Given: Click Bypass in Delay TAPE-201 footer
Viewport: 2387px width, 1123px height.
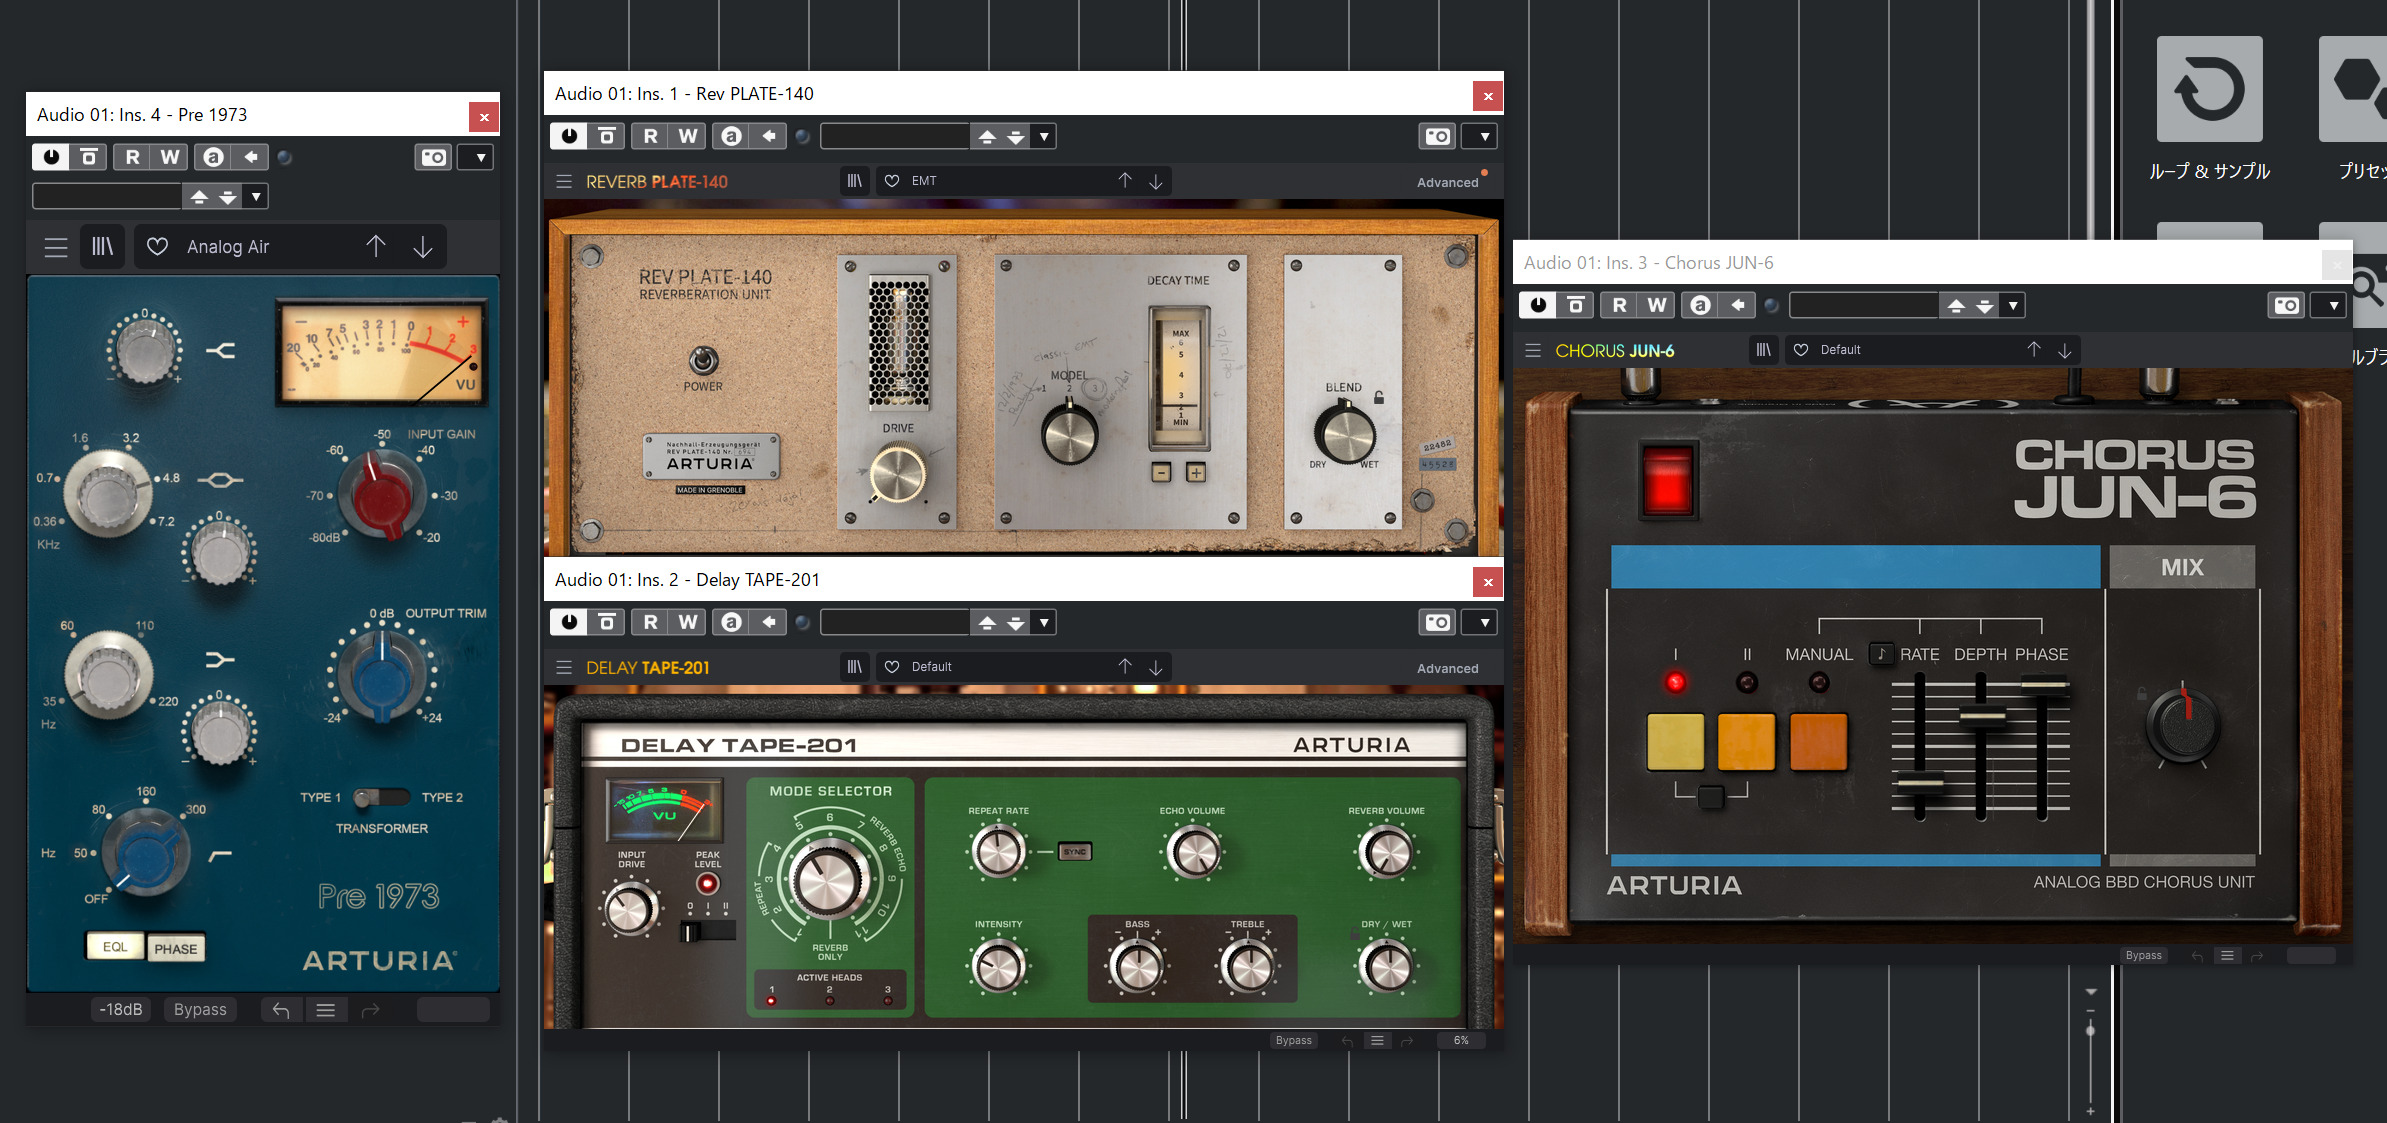Looking at the screenshot, I should pos(1293,1040).
